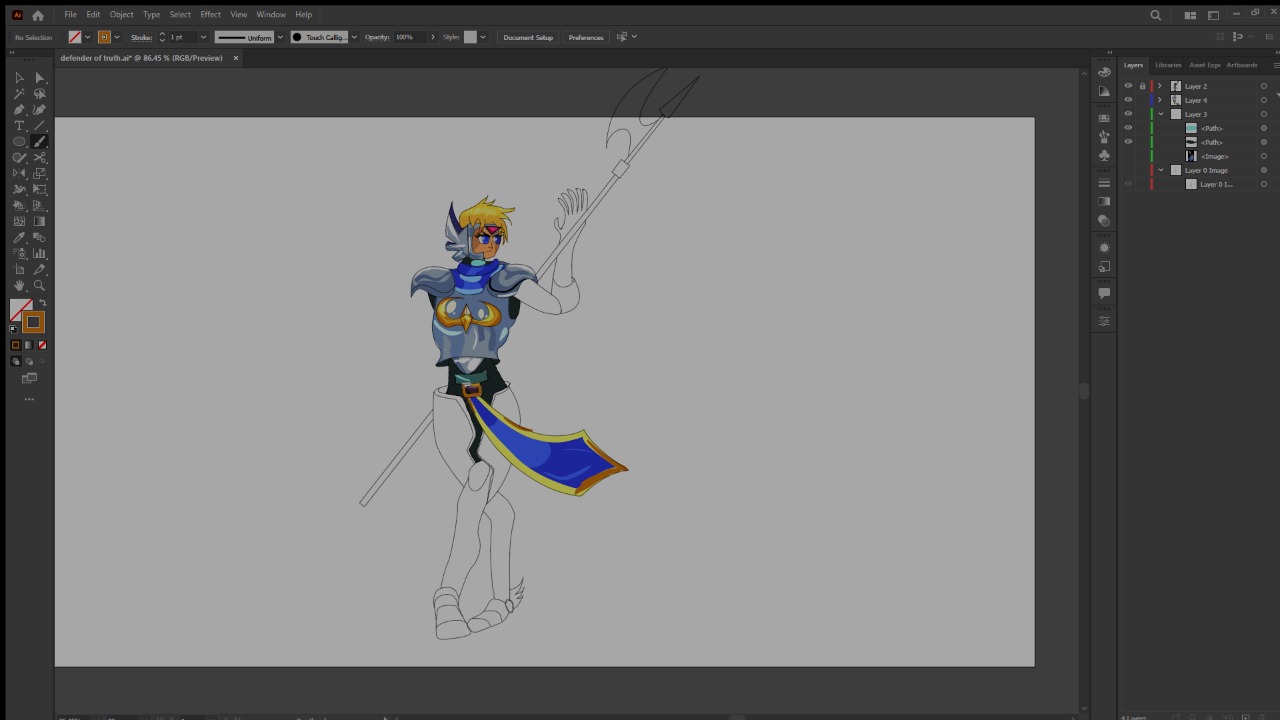Screen dimensions: 1280x720
Task: Select the Reflect tool
Action: coord(19,174)
